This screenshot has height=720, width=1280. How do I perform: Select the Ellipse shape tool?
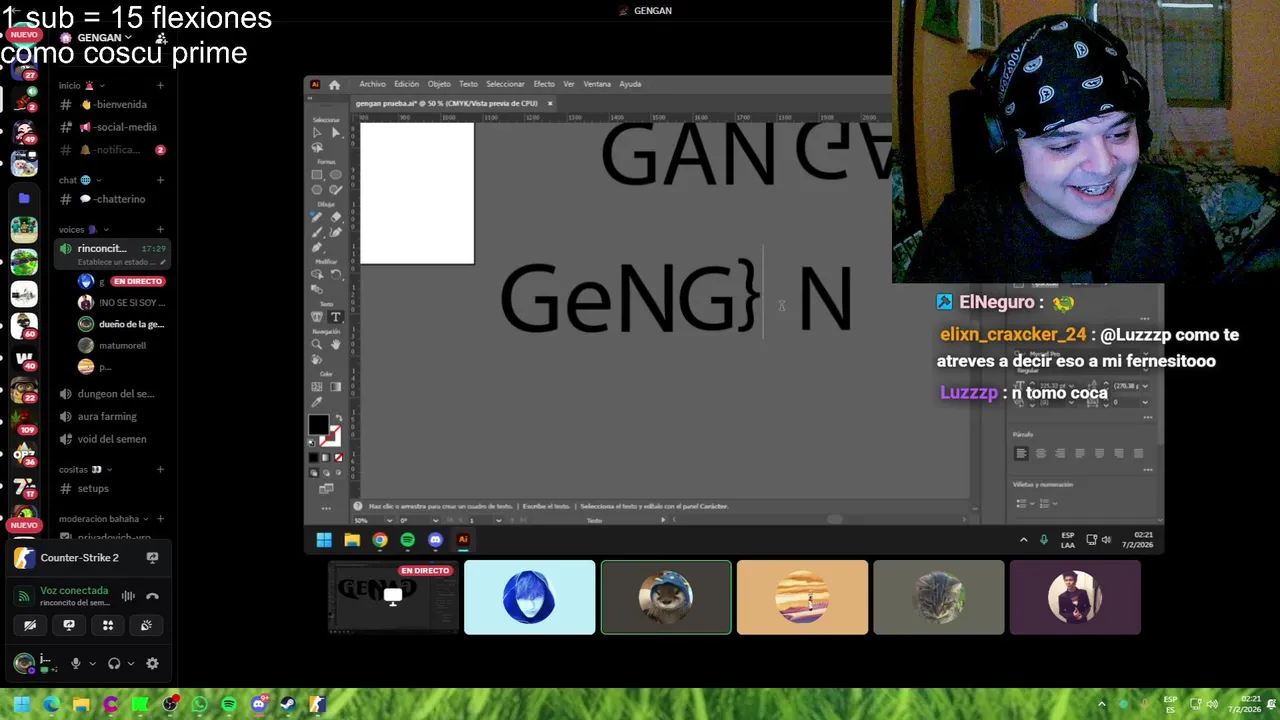(336, 174)
